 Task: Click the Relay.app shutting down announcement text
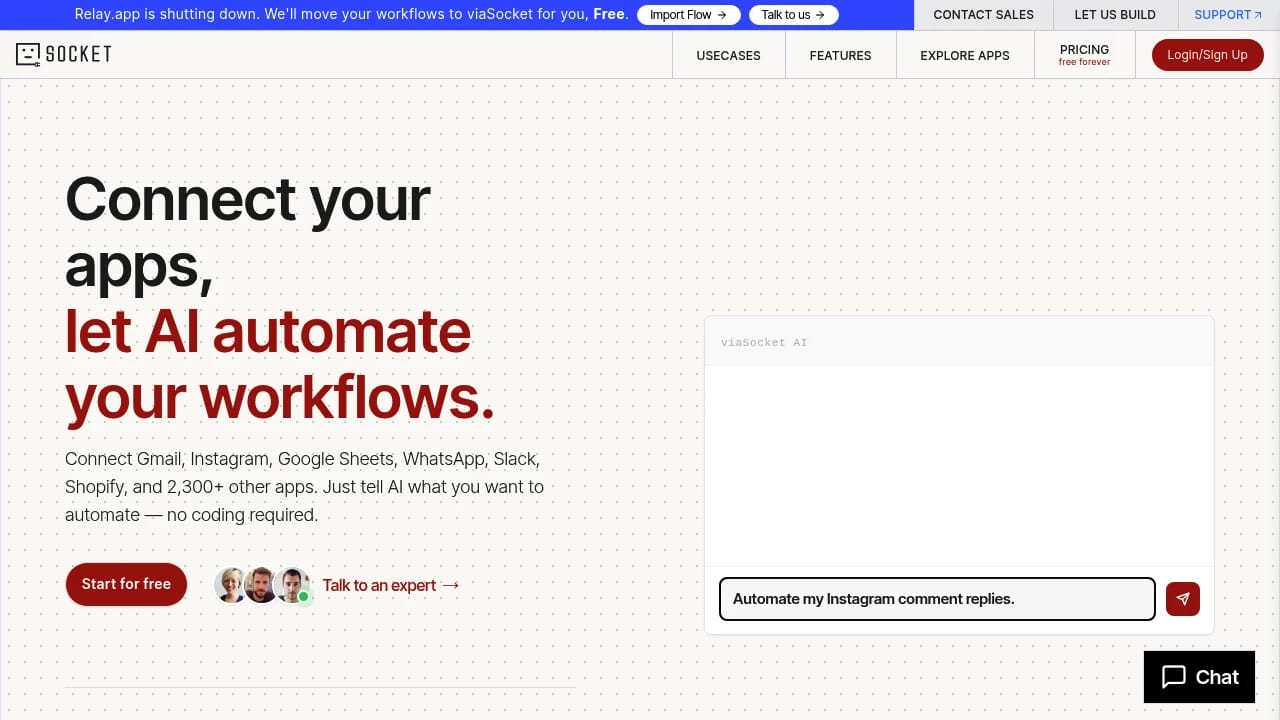click(351, 15)
